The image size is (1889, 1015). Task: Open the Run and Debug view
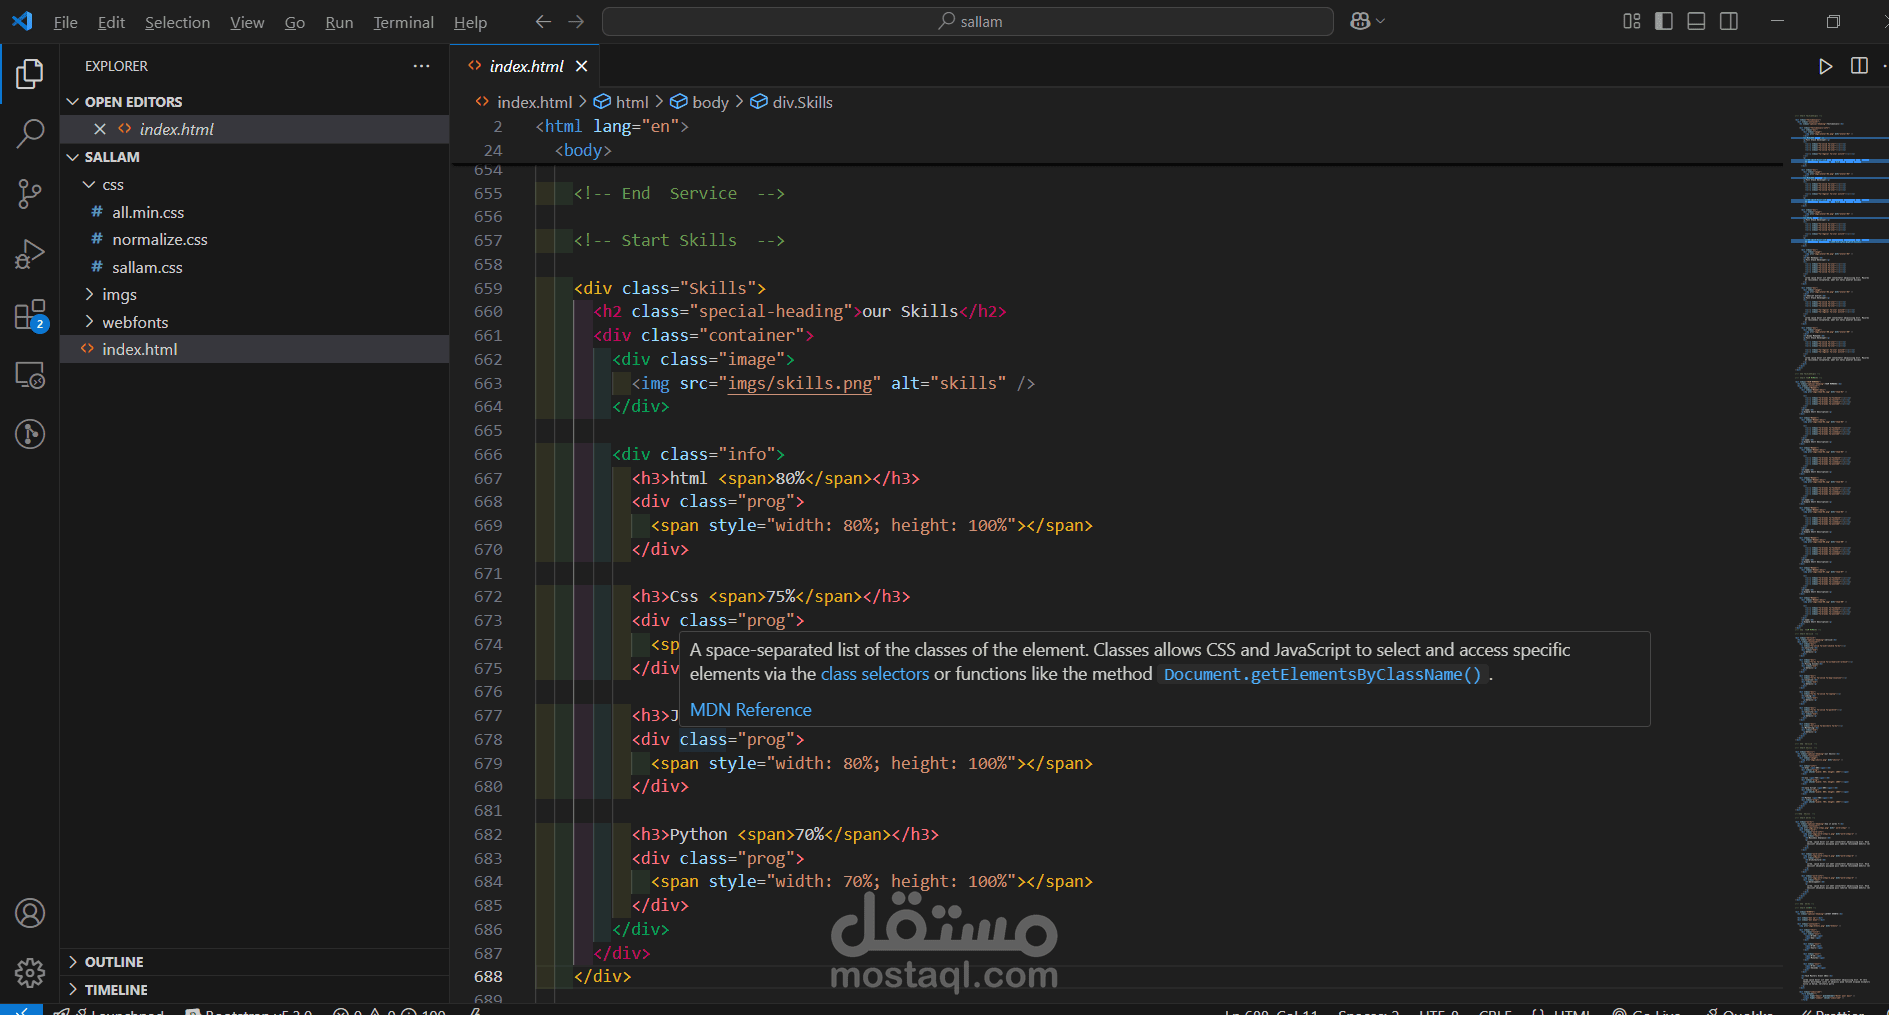[x=30, y=254]
